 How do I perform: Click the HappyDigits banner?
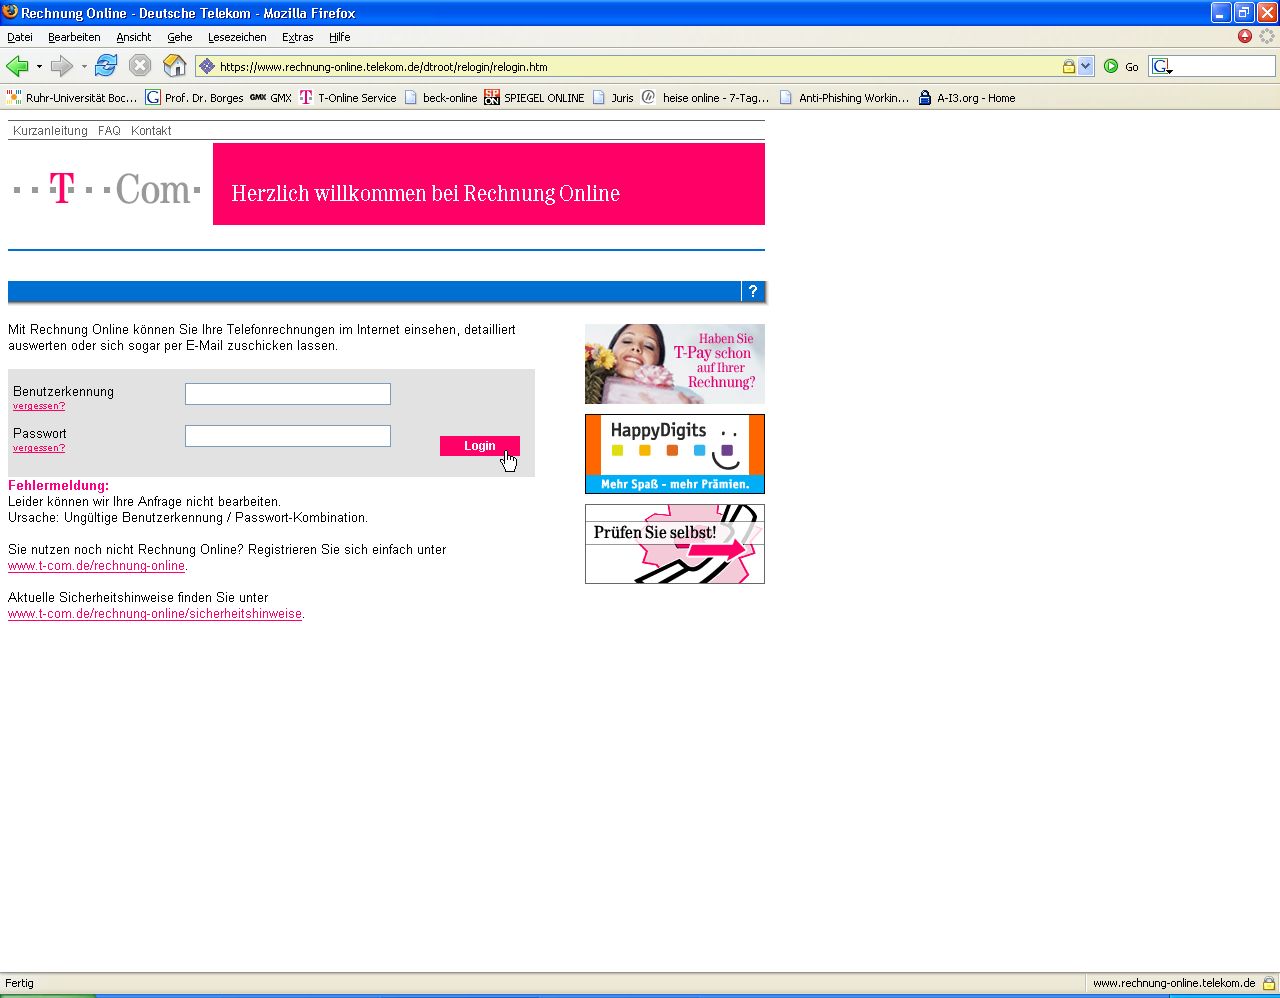tap(675, 454)
